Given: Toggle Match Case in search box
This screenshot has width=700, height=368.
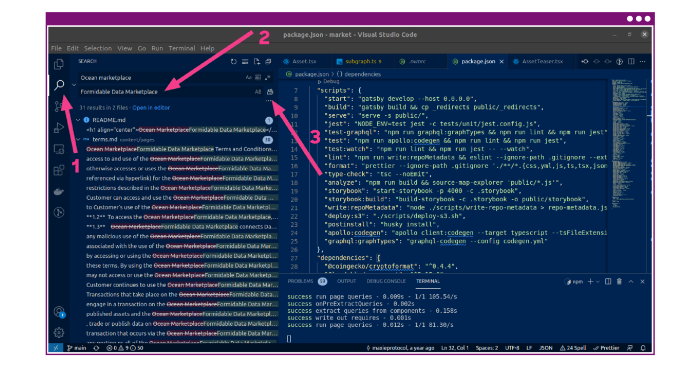Looking at the screenshot, I should point(249,78).
